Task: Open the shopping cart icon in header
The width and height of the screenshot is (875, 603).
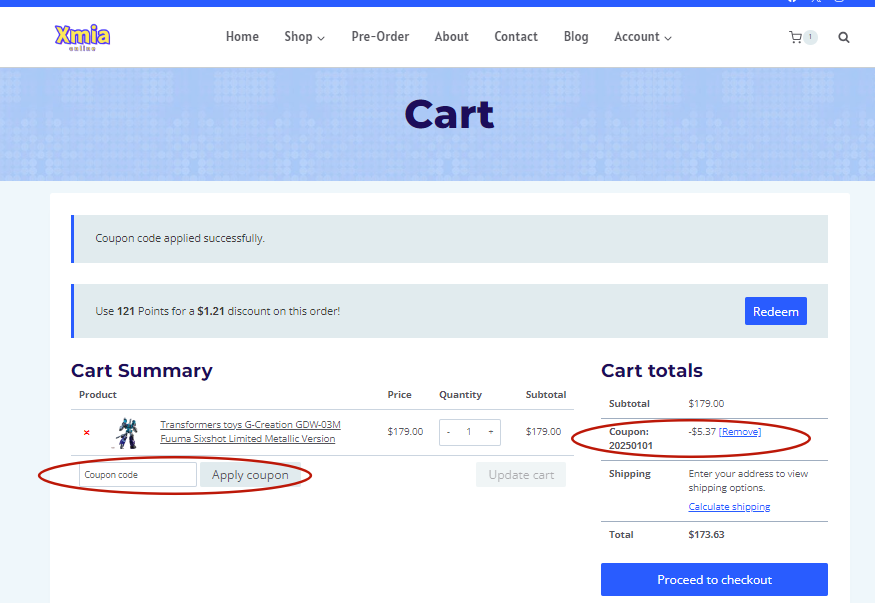Action: tap(795, 37)
